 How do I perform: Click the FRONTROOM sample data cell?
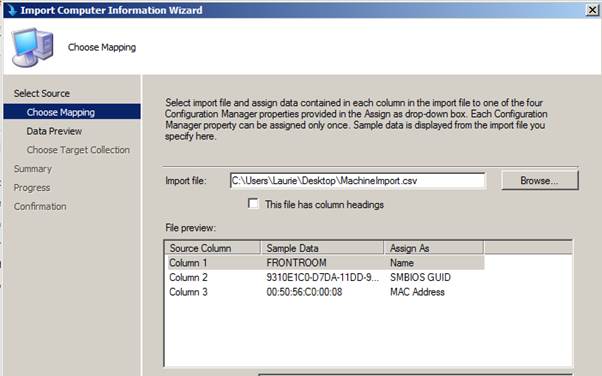[x=296, y=263]
